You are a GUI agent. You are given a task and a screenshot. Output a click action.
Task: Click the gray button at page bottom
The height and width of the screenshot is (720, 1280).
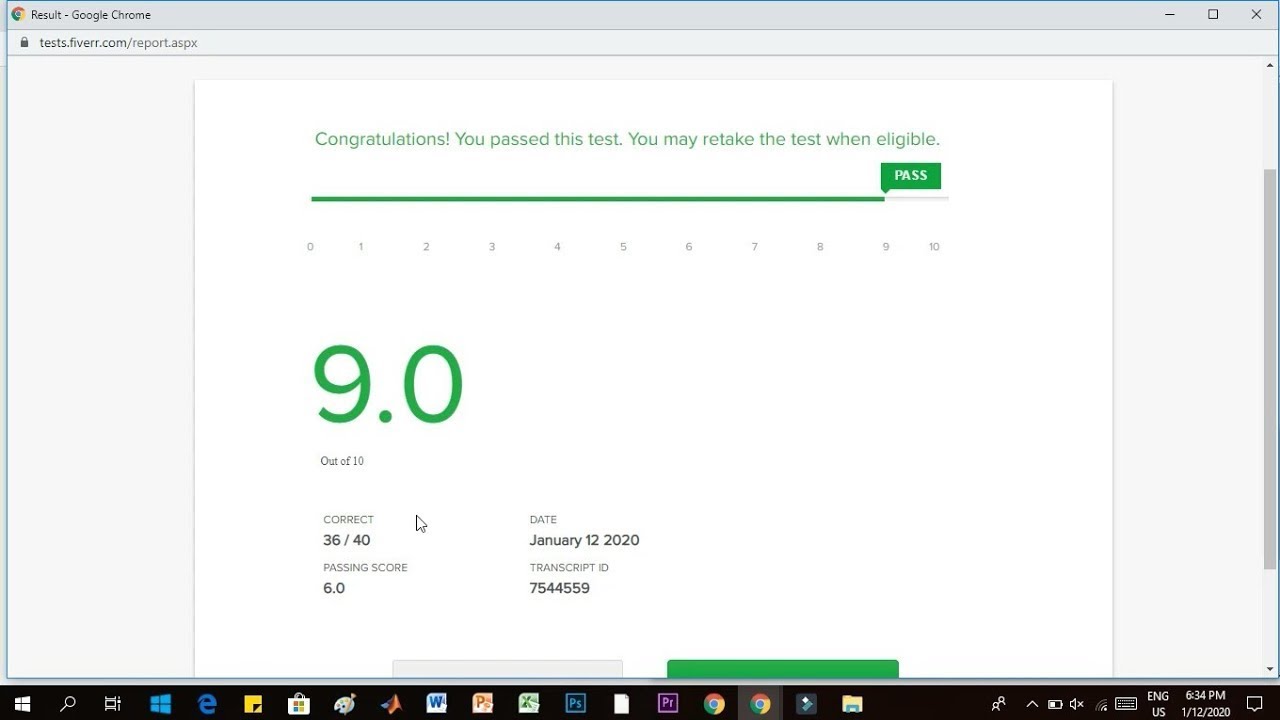point(507,668)
